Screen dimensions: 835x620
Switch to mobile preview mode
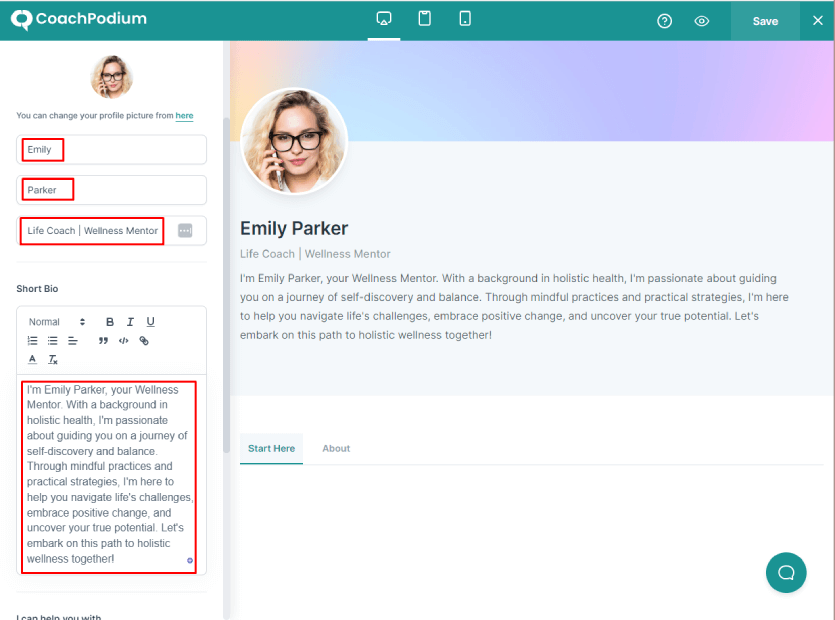[465, 19]
